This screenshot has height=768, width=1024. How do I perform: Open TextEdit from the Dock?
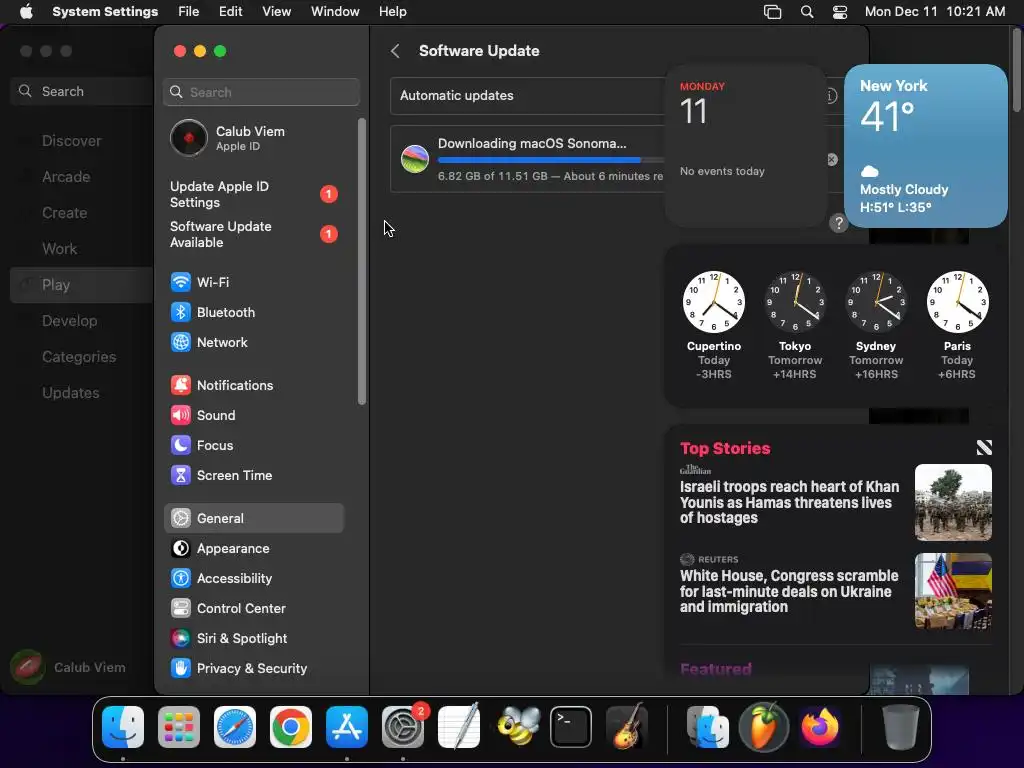(x=459, y=727)
